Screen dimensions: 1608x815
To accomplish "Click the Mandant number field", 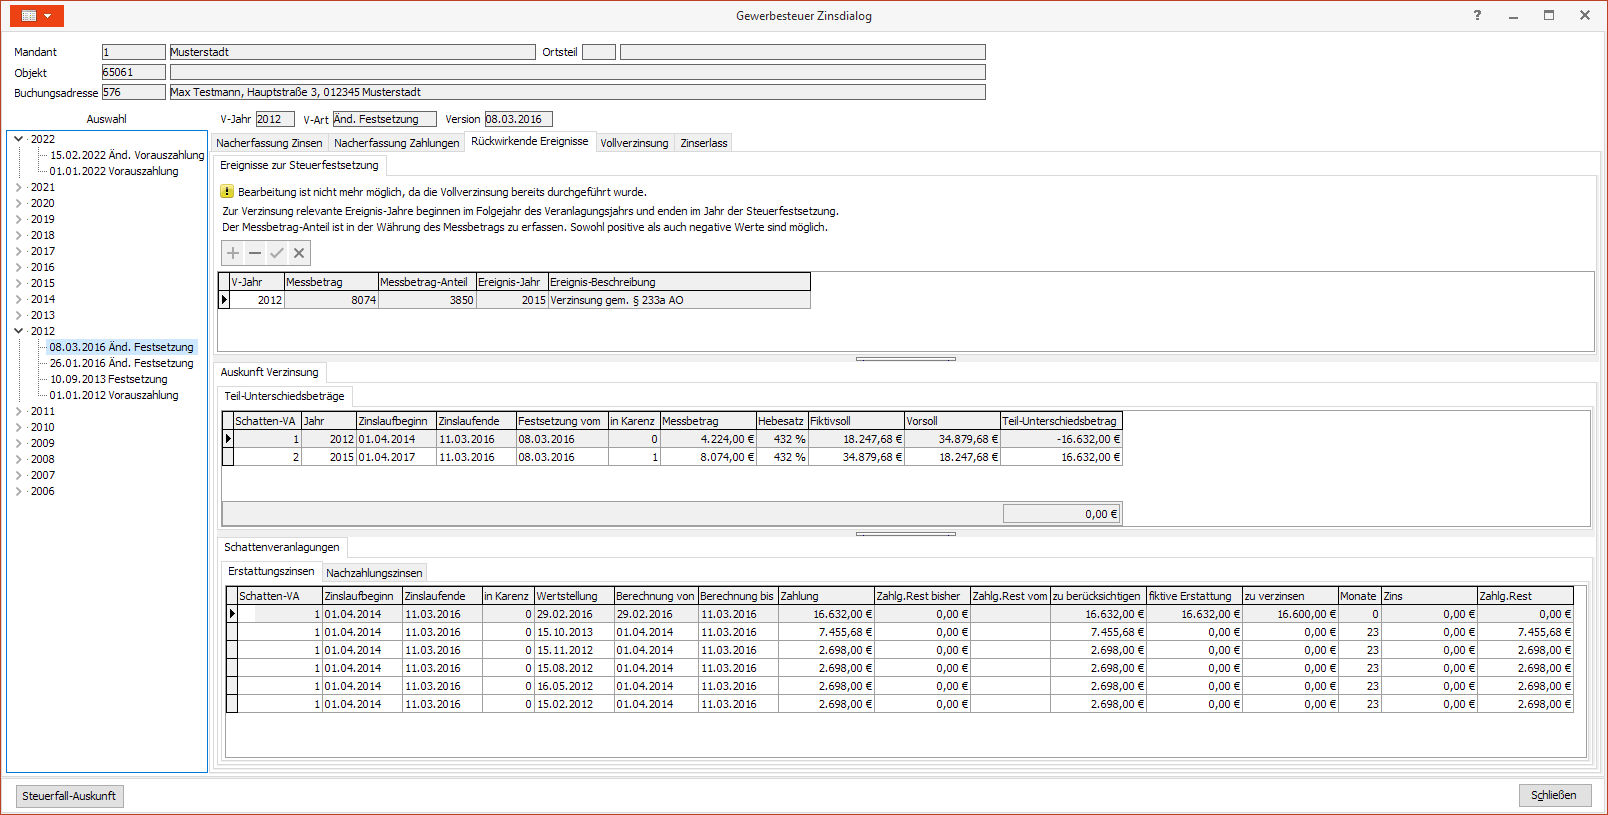I will coord(134,52).
